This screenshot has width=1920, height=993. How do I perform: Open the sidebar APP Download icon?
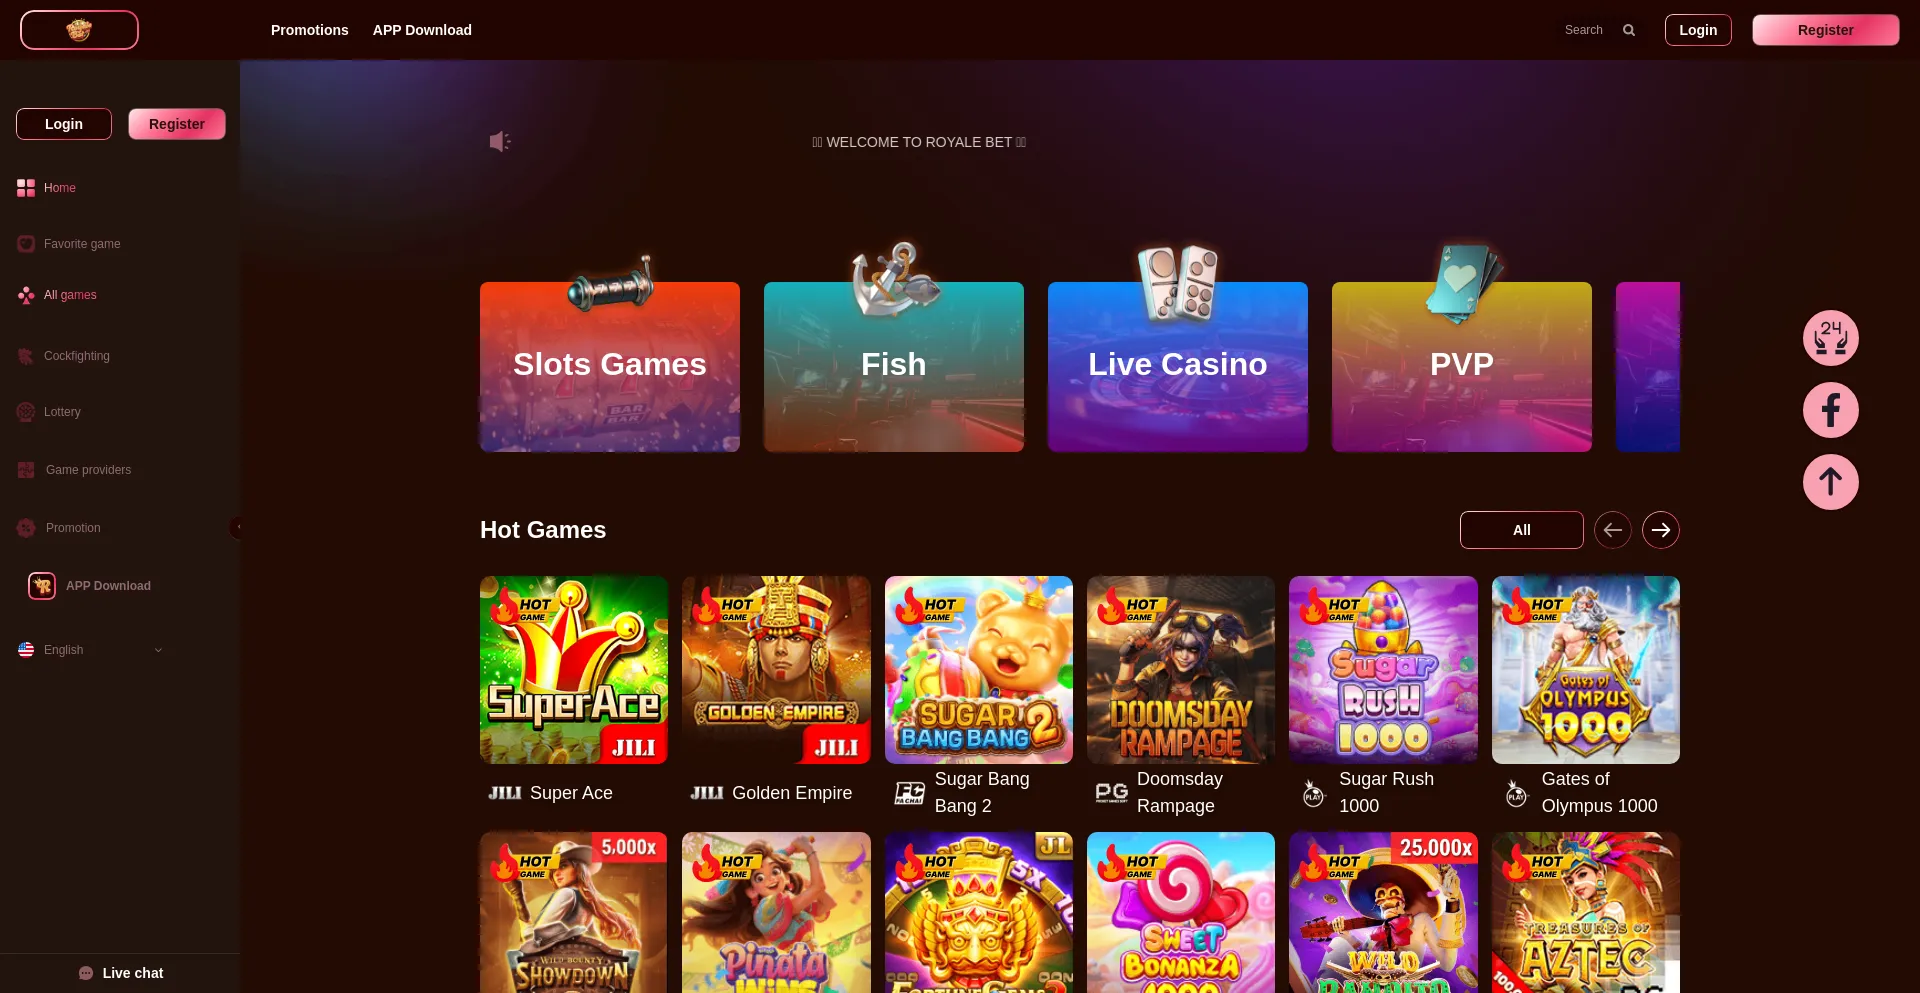point(42,586)
